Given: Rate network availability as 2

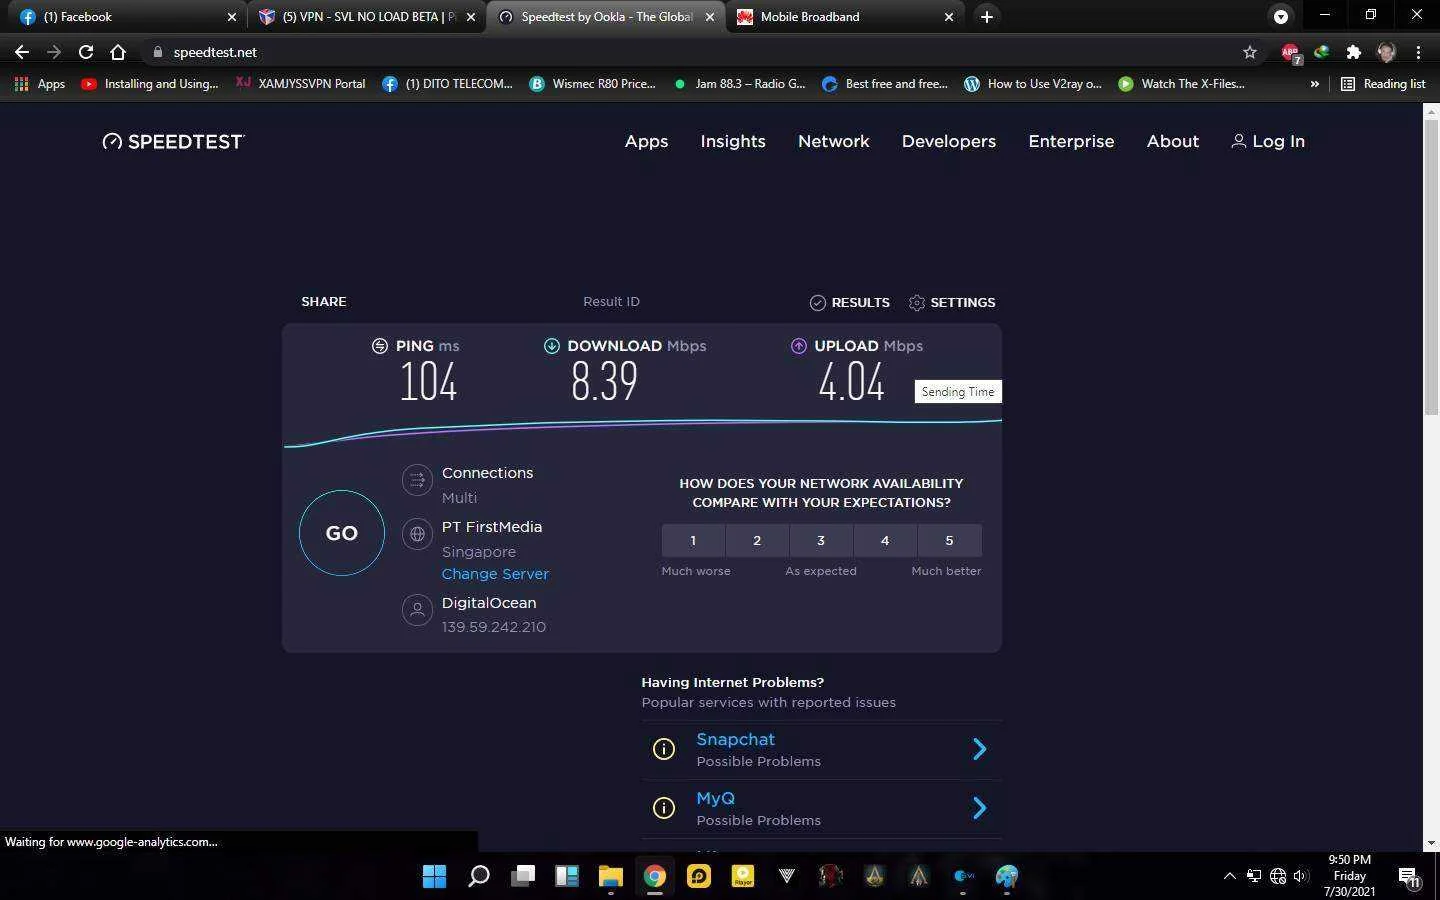Looking at the screenshot, I should click(x=757, y=540).
